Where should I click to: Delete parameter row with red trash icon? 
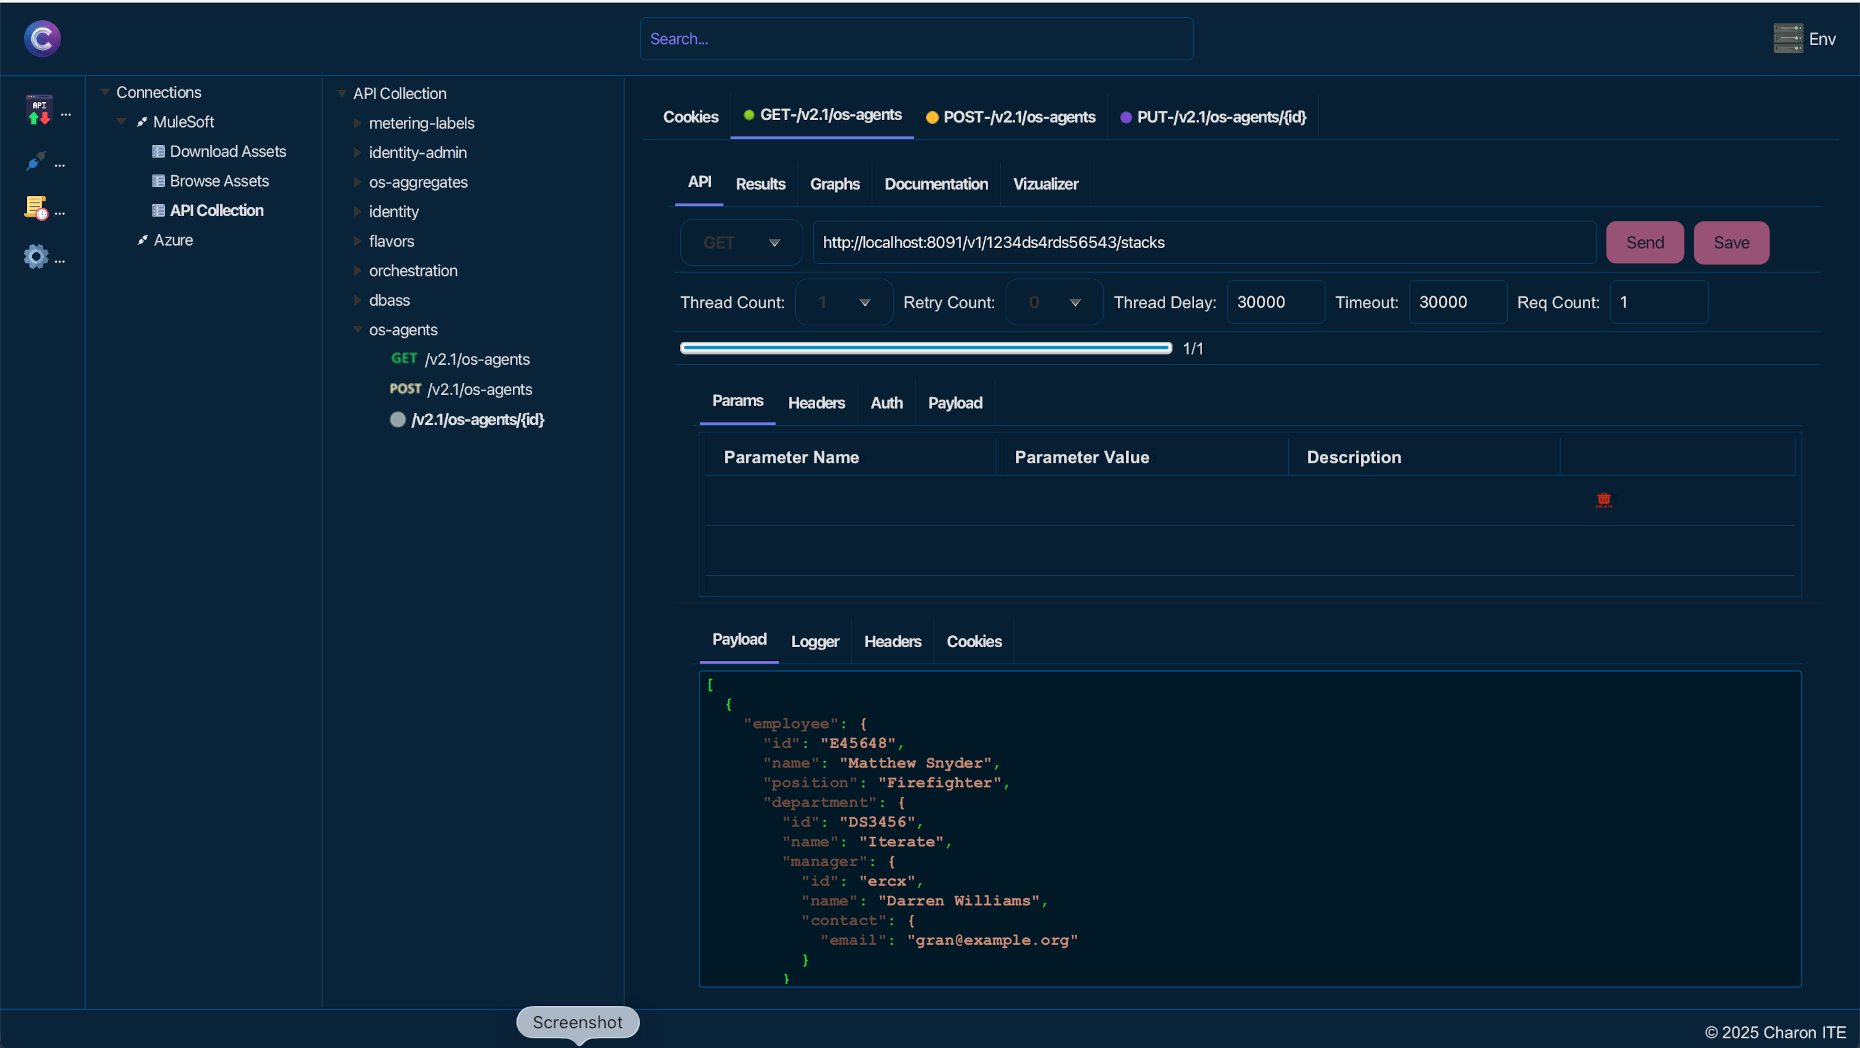coord(1604,500)
